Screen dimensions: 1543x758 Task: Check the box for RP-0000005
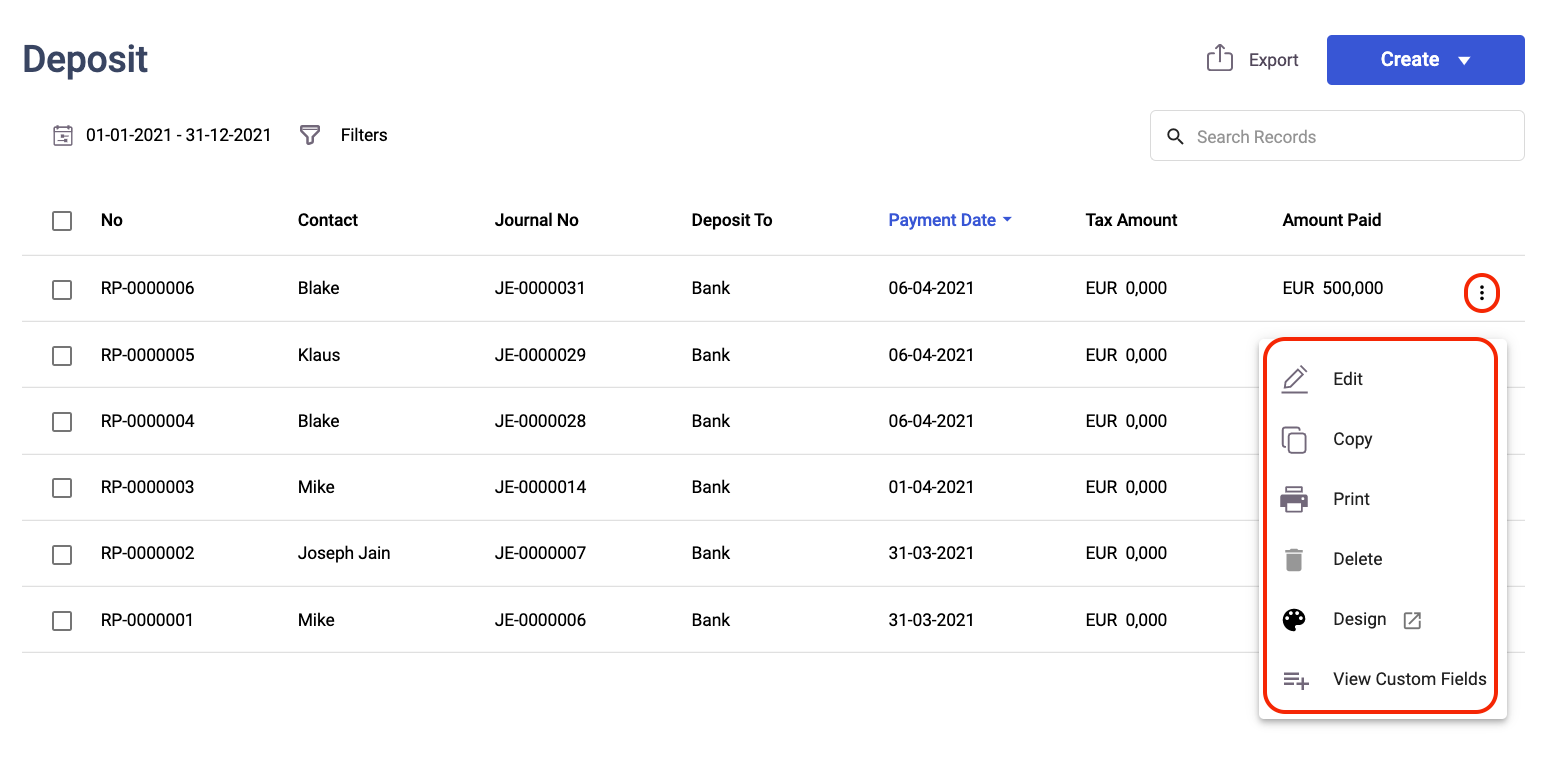point(62,355)
